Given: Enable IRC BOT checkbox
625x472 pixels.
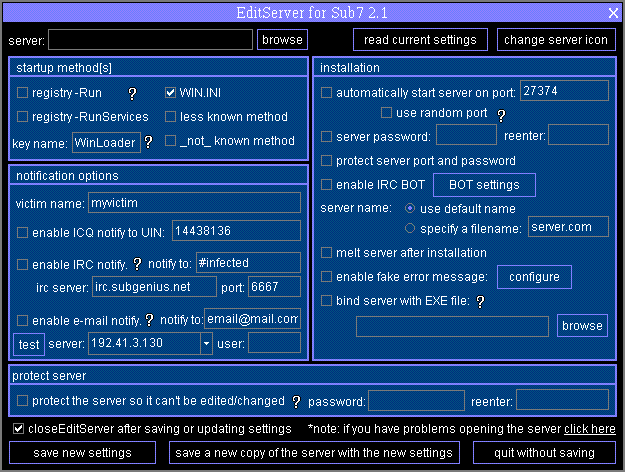Looking at the screenshot, I should (x=326, y=184).
